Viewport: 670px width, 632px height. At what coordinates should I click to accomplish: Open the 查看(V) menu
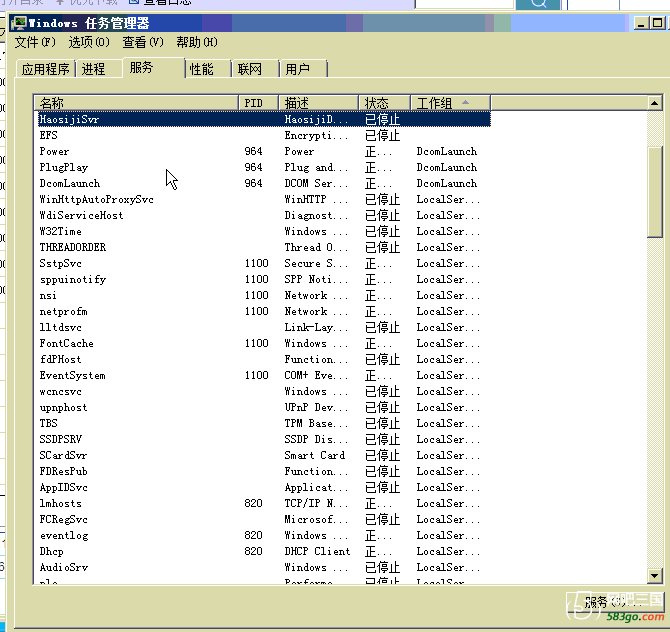coord(143,42)
